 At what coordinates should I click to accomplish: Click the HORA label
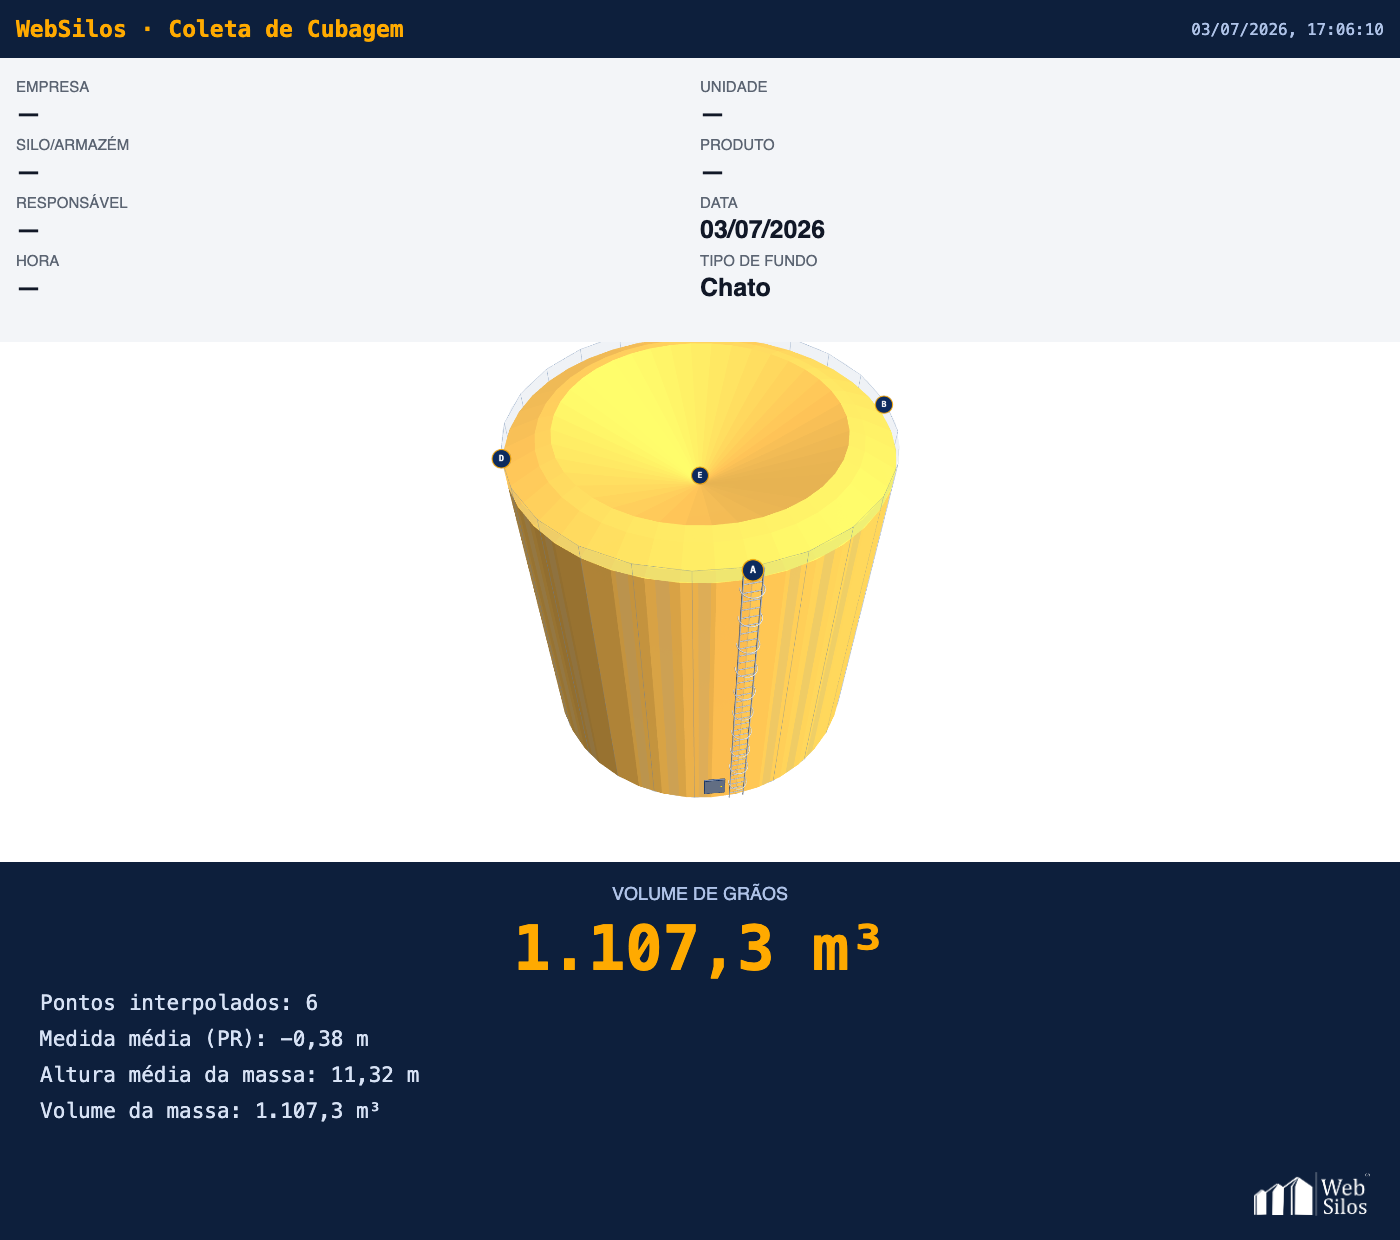[x=38, y=261]
